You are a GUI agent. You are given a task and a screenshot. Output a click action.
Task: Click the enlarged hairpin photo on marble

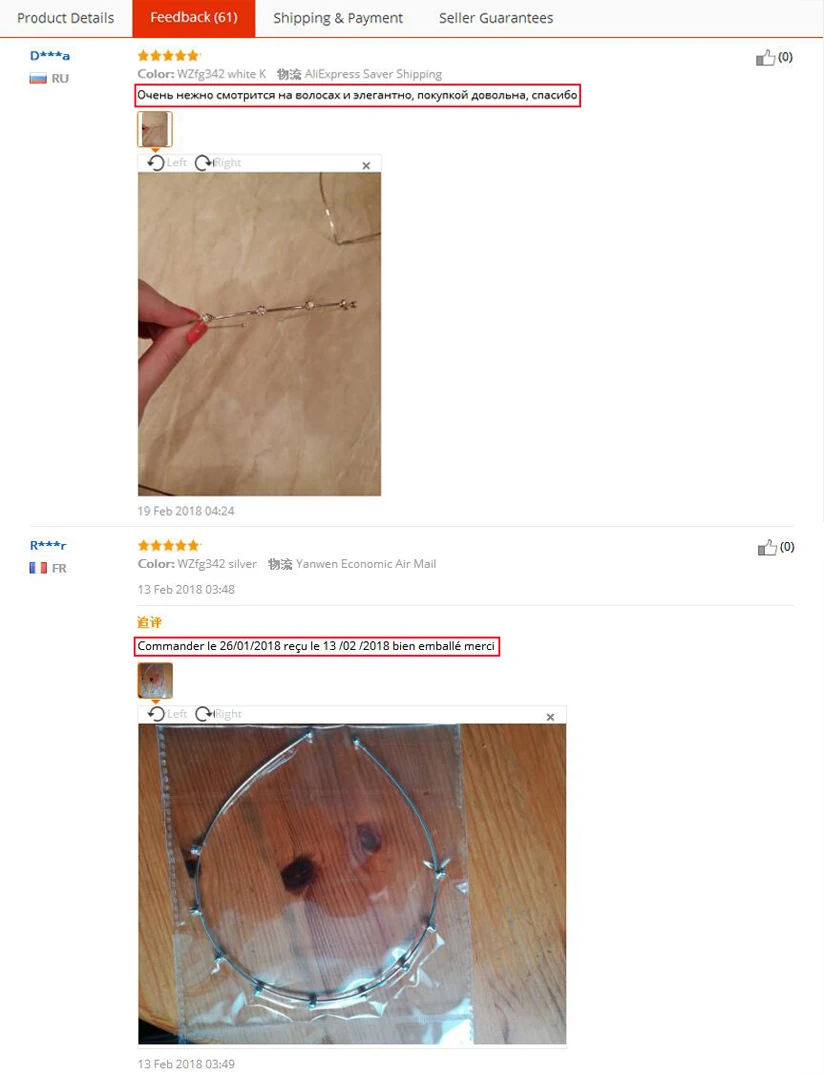tap(259, 334)
